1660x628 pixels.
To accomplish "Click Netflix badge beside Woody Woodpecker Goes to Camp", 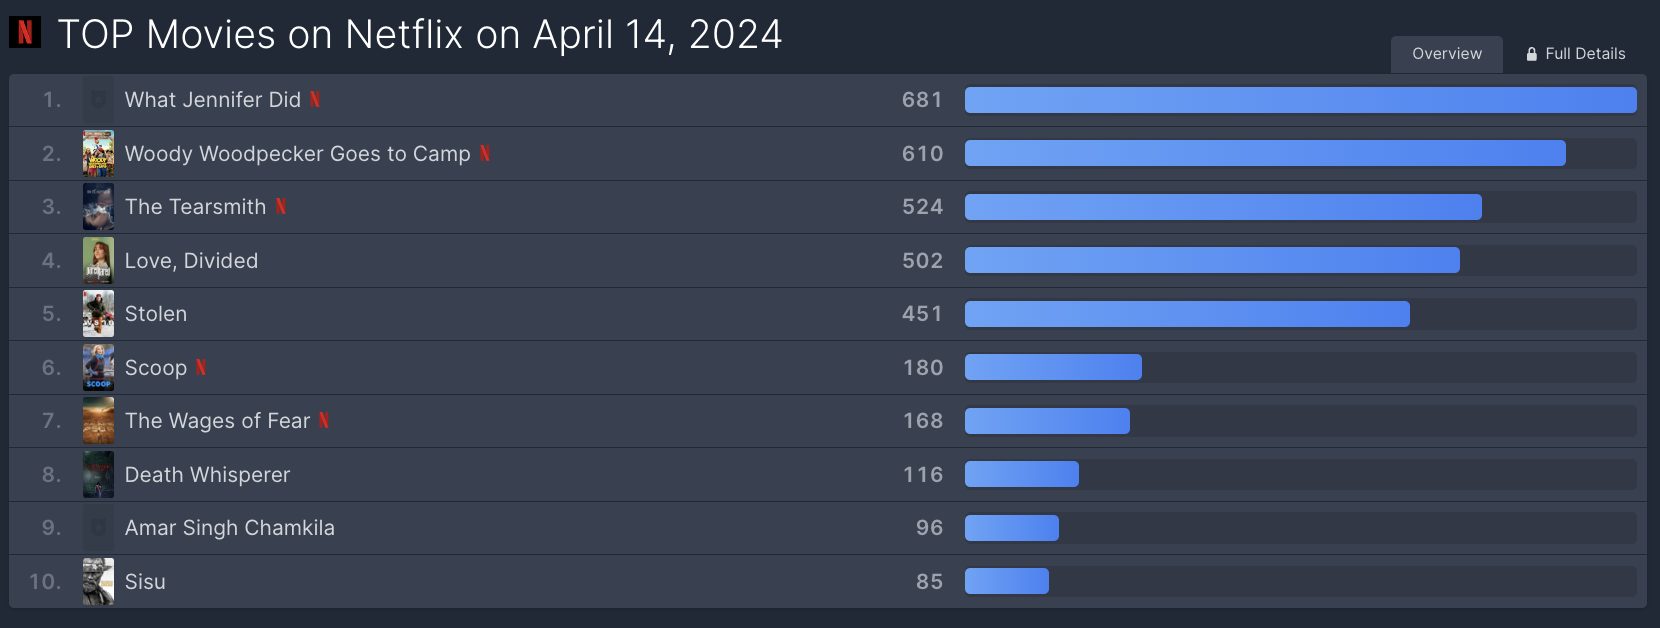I will [x=485, y=153].
